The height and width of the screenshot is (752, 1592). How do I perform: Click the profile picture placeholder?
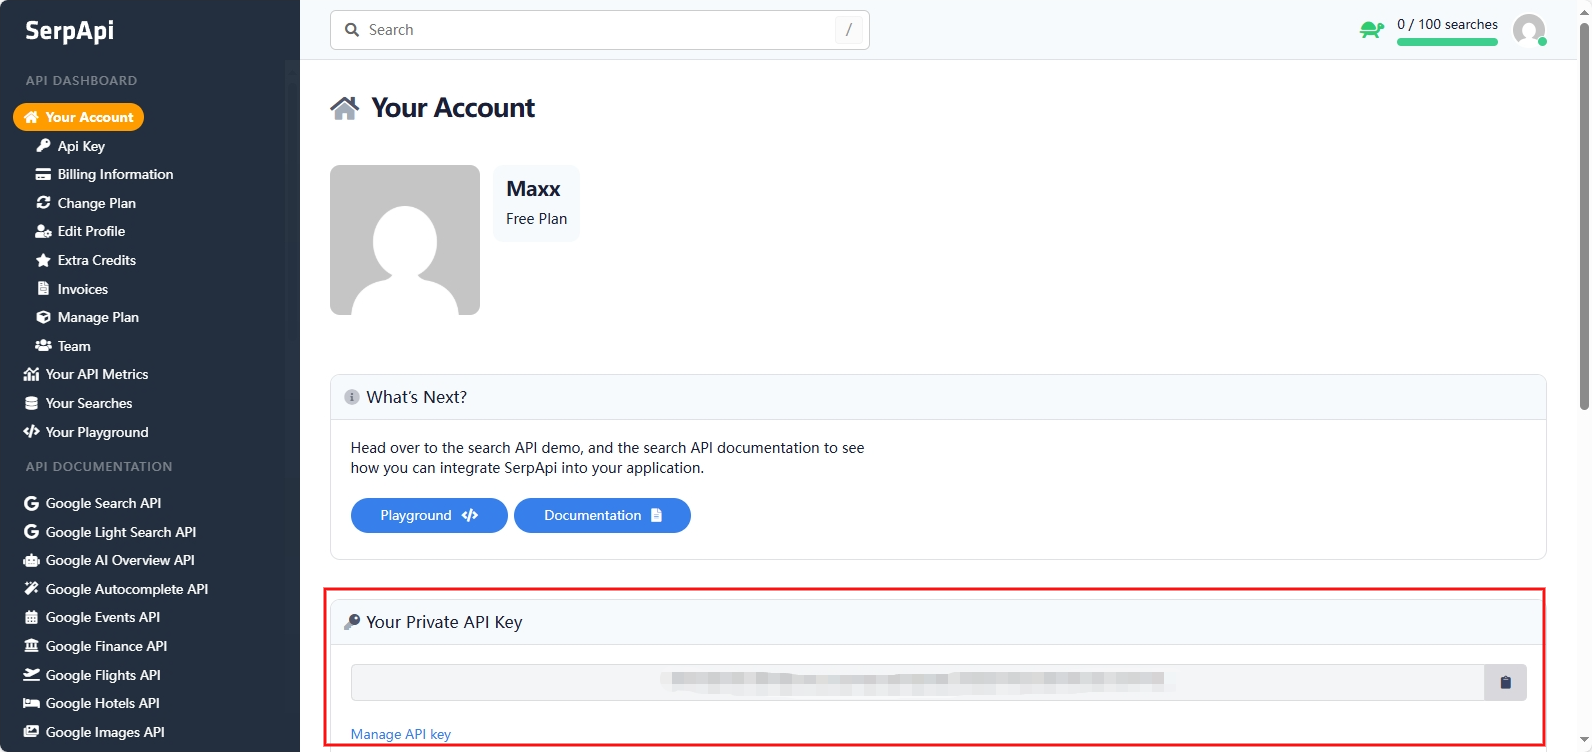405,240
